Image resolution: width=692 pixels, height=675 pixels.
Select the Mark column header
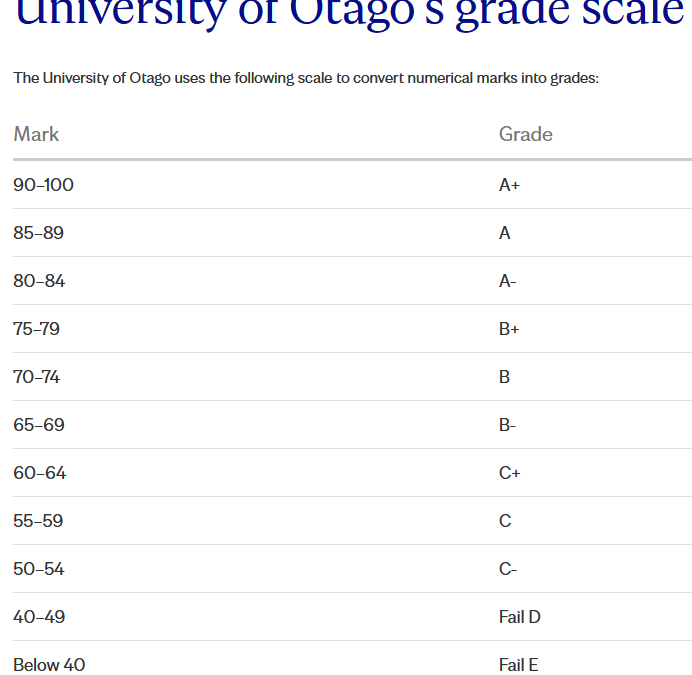pyautogui.click(x=36, y=134)
